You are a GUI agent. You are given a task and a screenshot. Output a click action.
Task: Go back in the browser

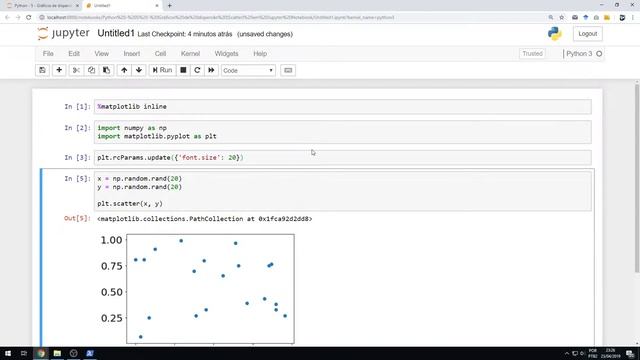click(x=7, y=18)
